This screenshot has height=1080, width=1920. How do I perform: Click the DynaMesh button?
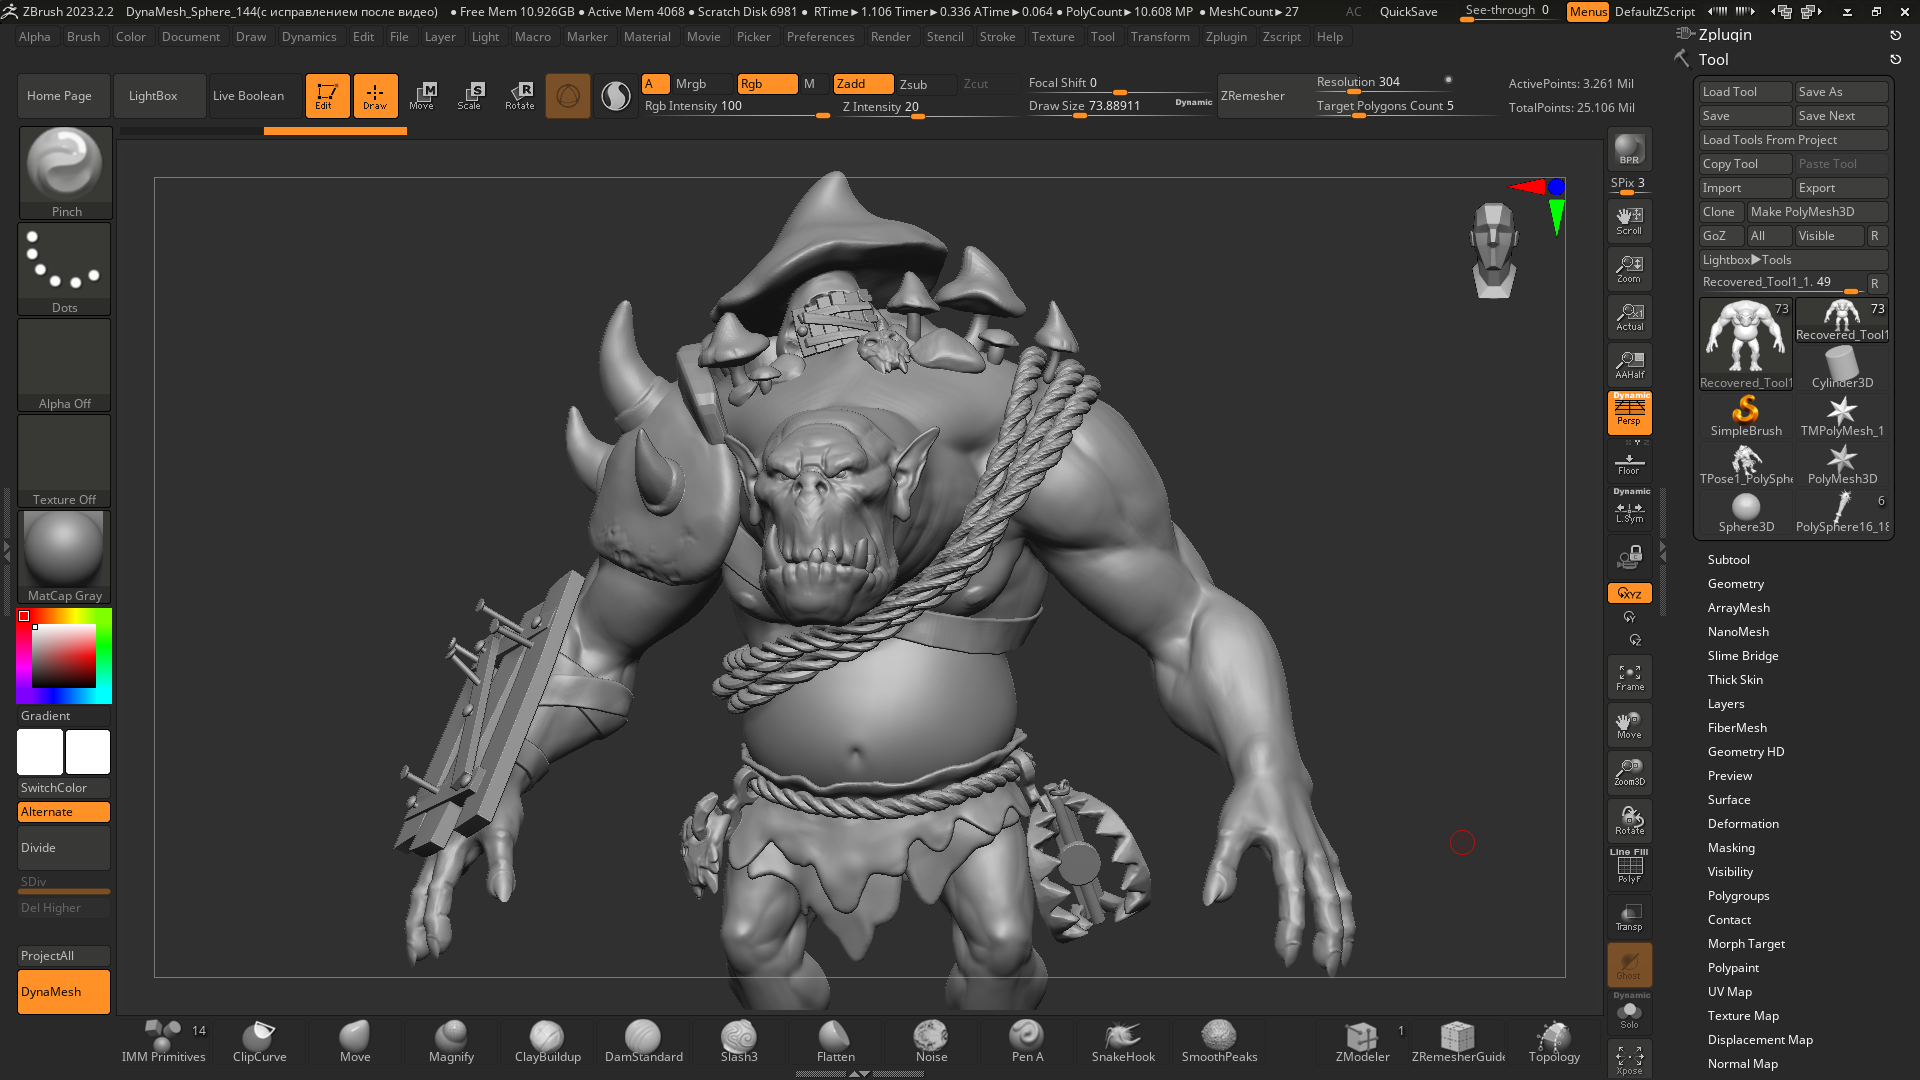click(x=64, y=992)
